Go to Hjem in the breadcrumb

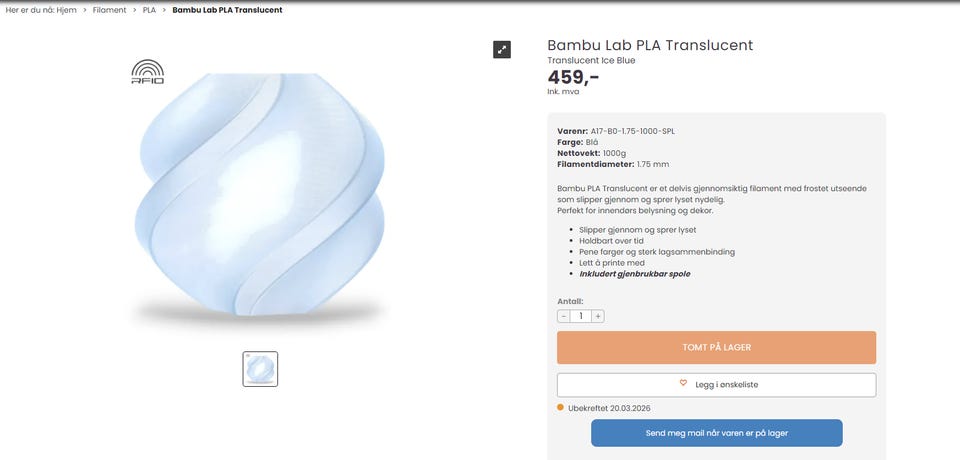[65, 10]
